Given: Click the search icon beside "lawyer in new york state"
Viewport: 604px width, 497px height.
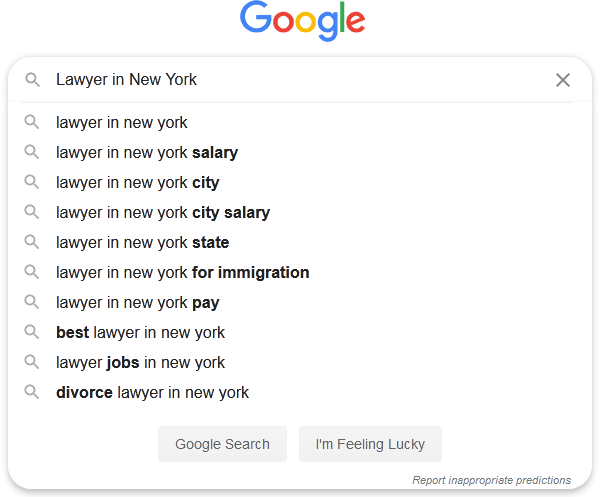Looking at the screenshot, I should [32, 242].
